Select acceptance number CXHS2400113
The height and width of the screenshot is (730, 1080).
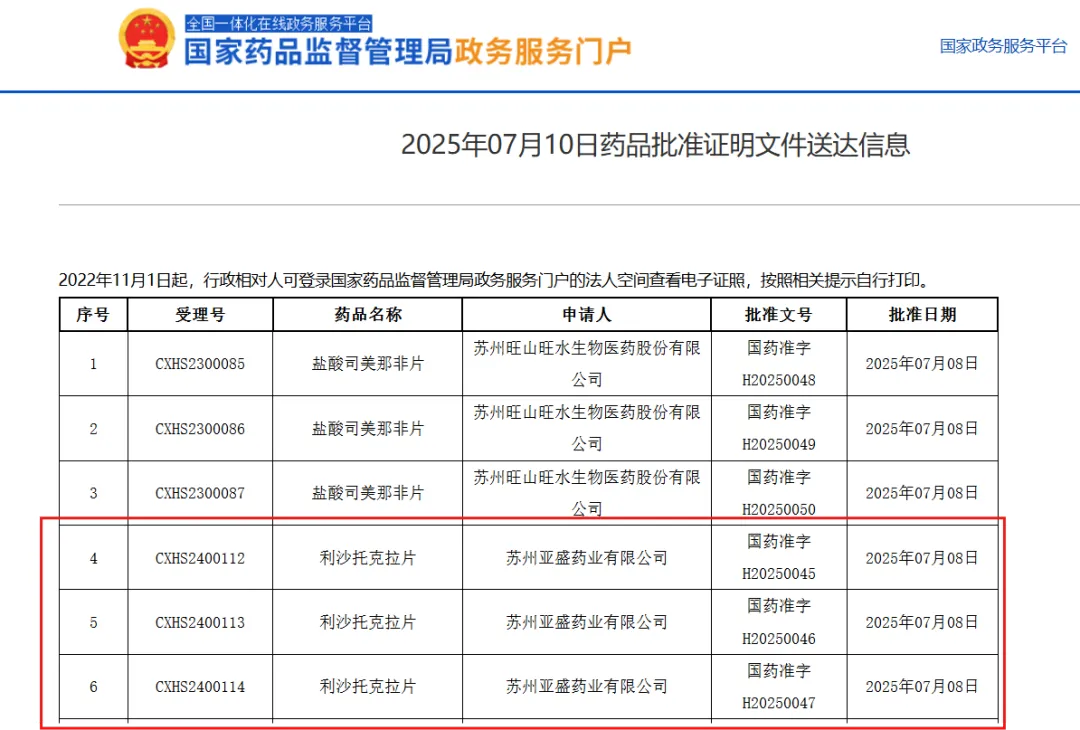pyautogui.click(x=200, y=623)
